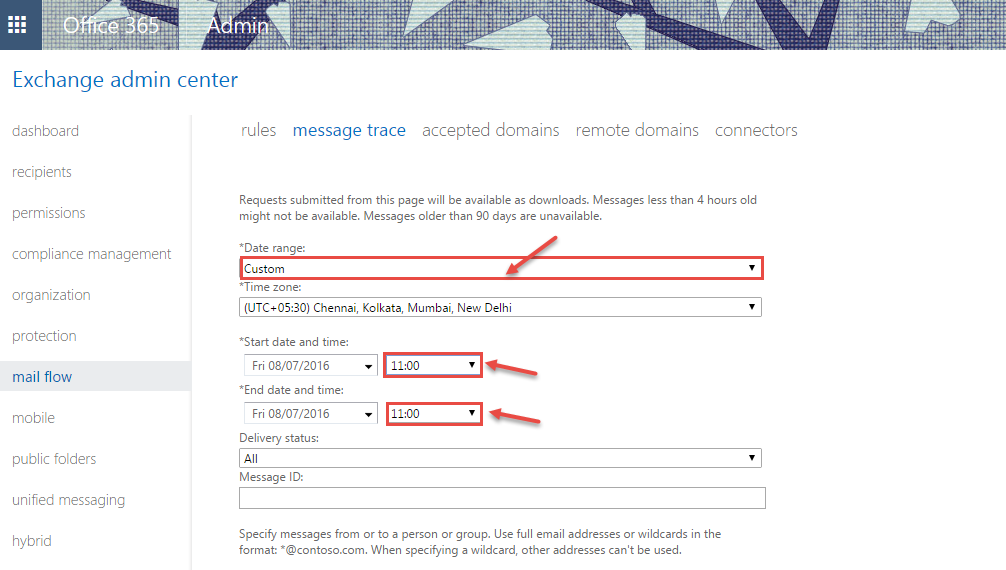Click the Admin header link

(x=237, y=26)
